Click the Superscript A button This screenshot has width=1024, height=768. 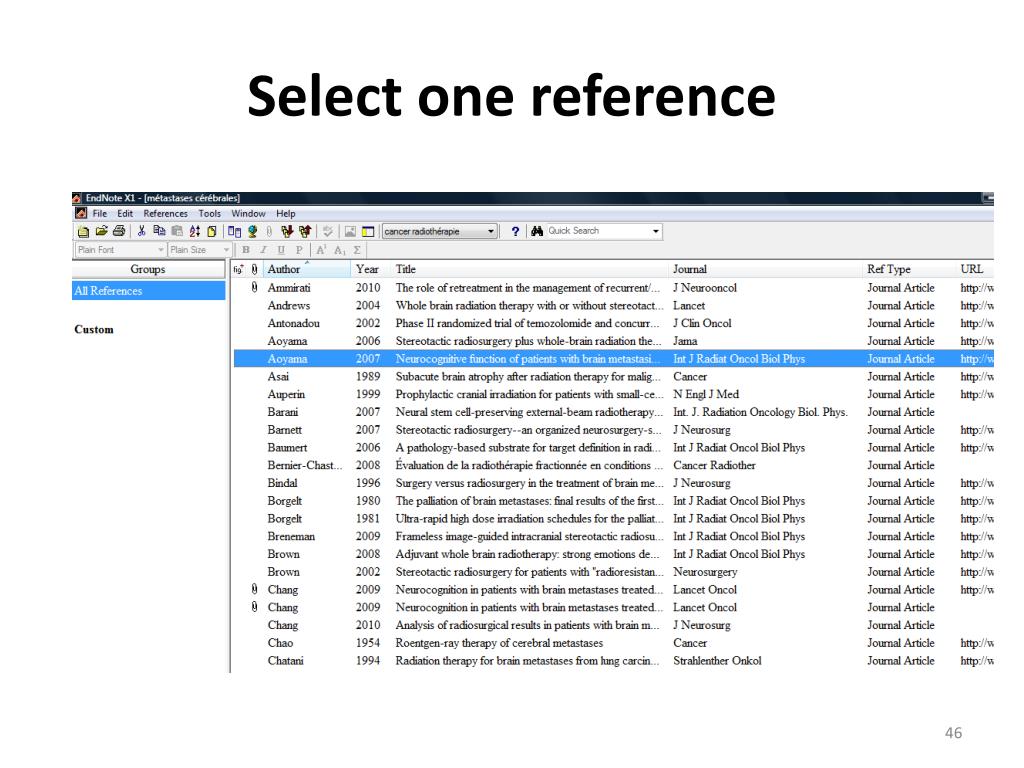pos(321,249)
